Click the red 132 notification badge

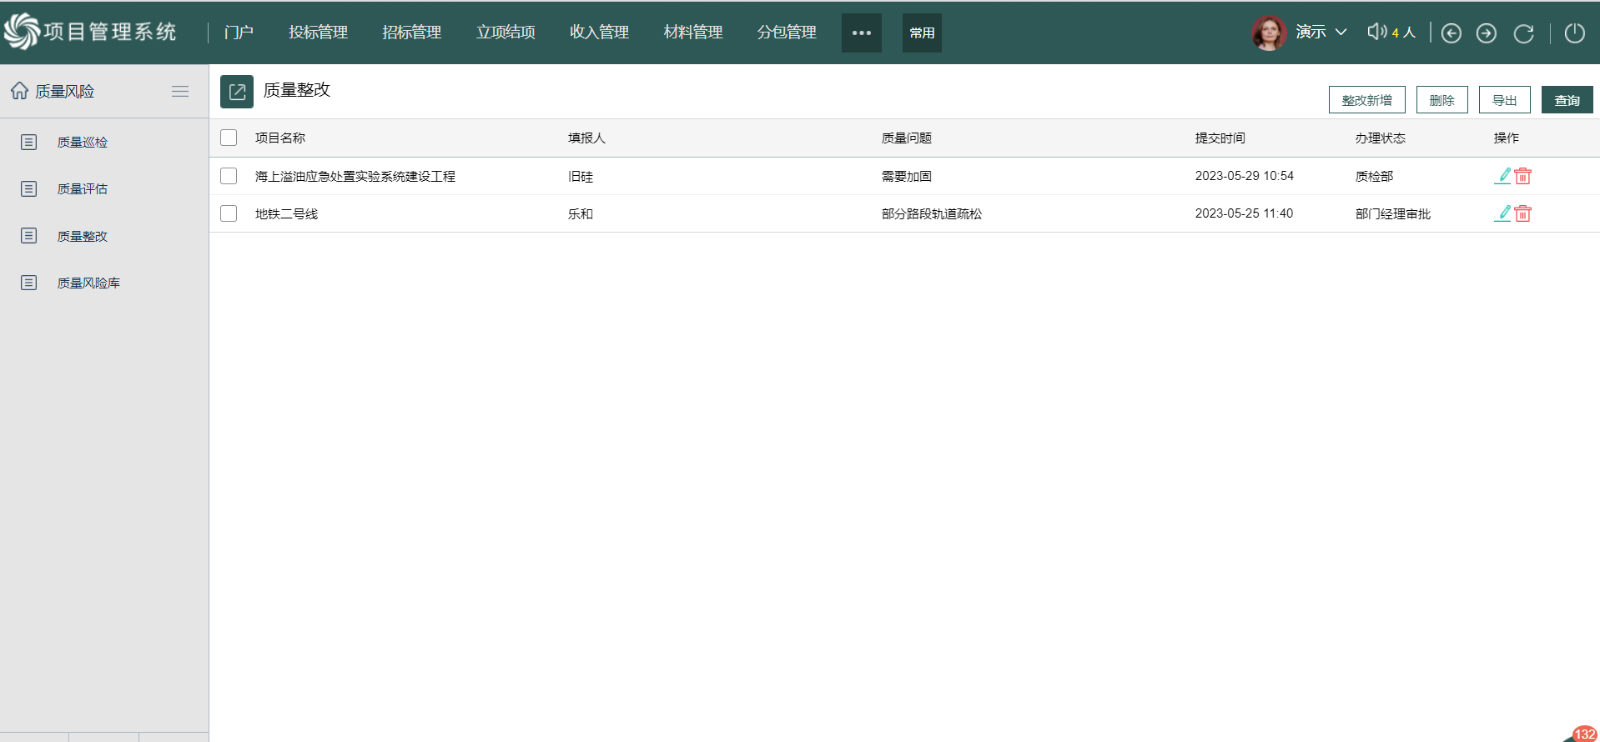tap(1585, 734)
